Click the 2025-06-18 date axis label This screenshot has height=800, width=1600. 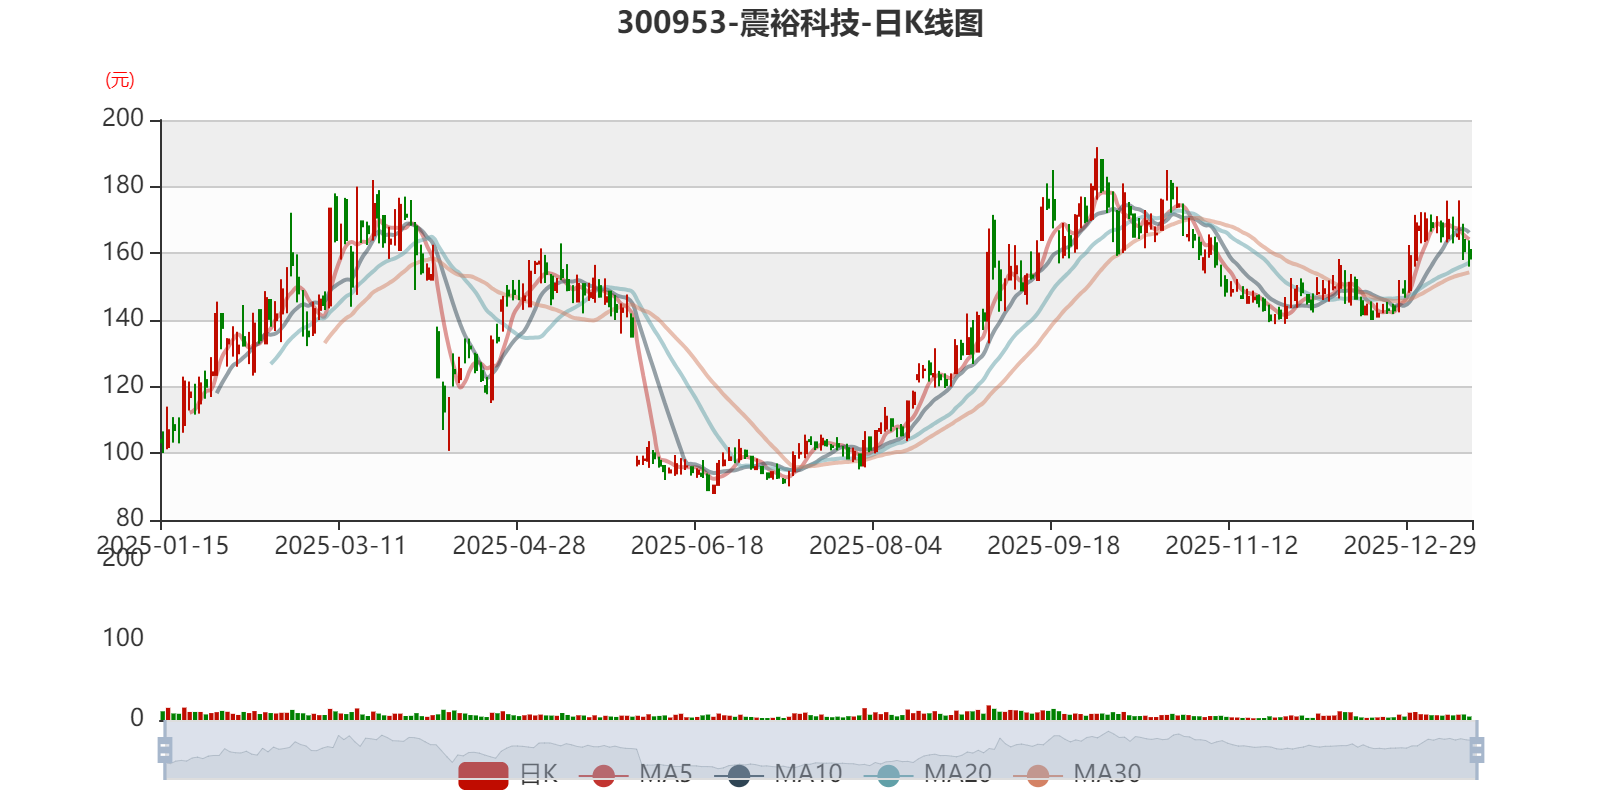[x=696, y=546]
